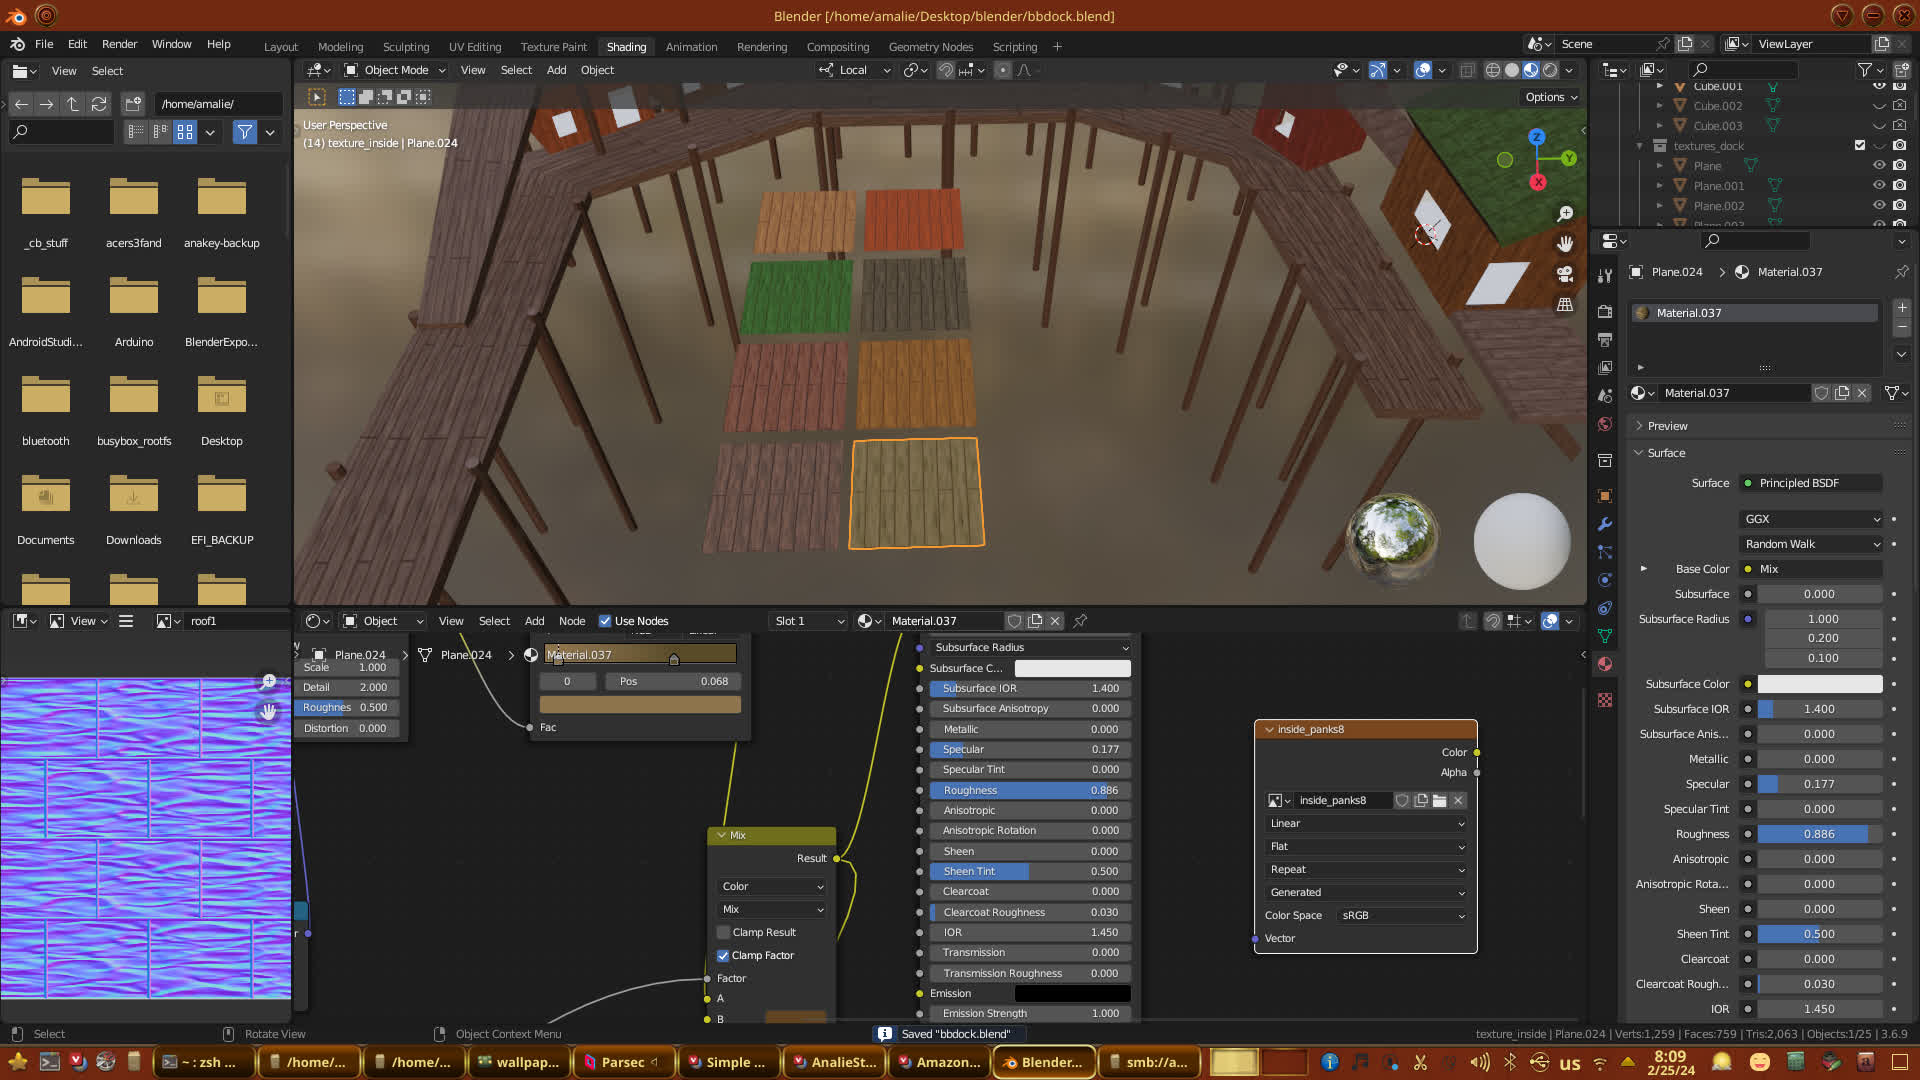Hide Plane.001 with eye icon
Screen dimensions: 1920x1080
point(1878,186)
